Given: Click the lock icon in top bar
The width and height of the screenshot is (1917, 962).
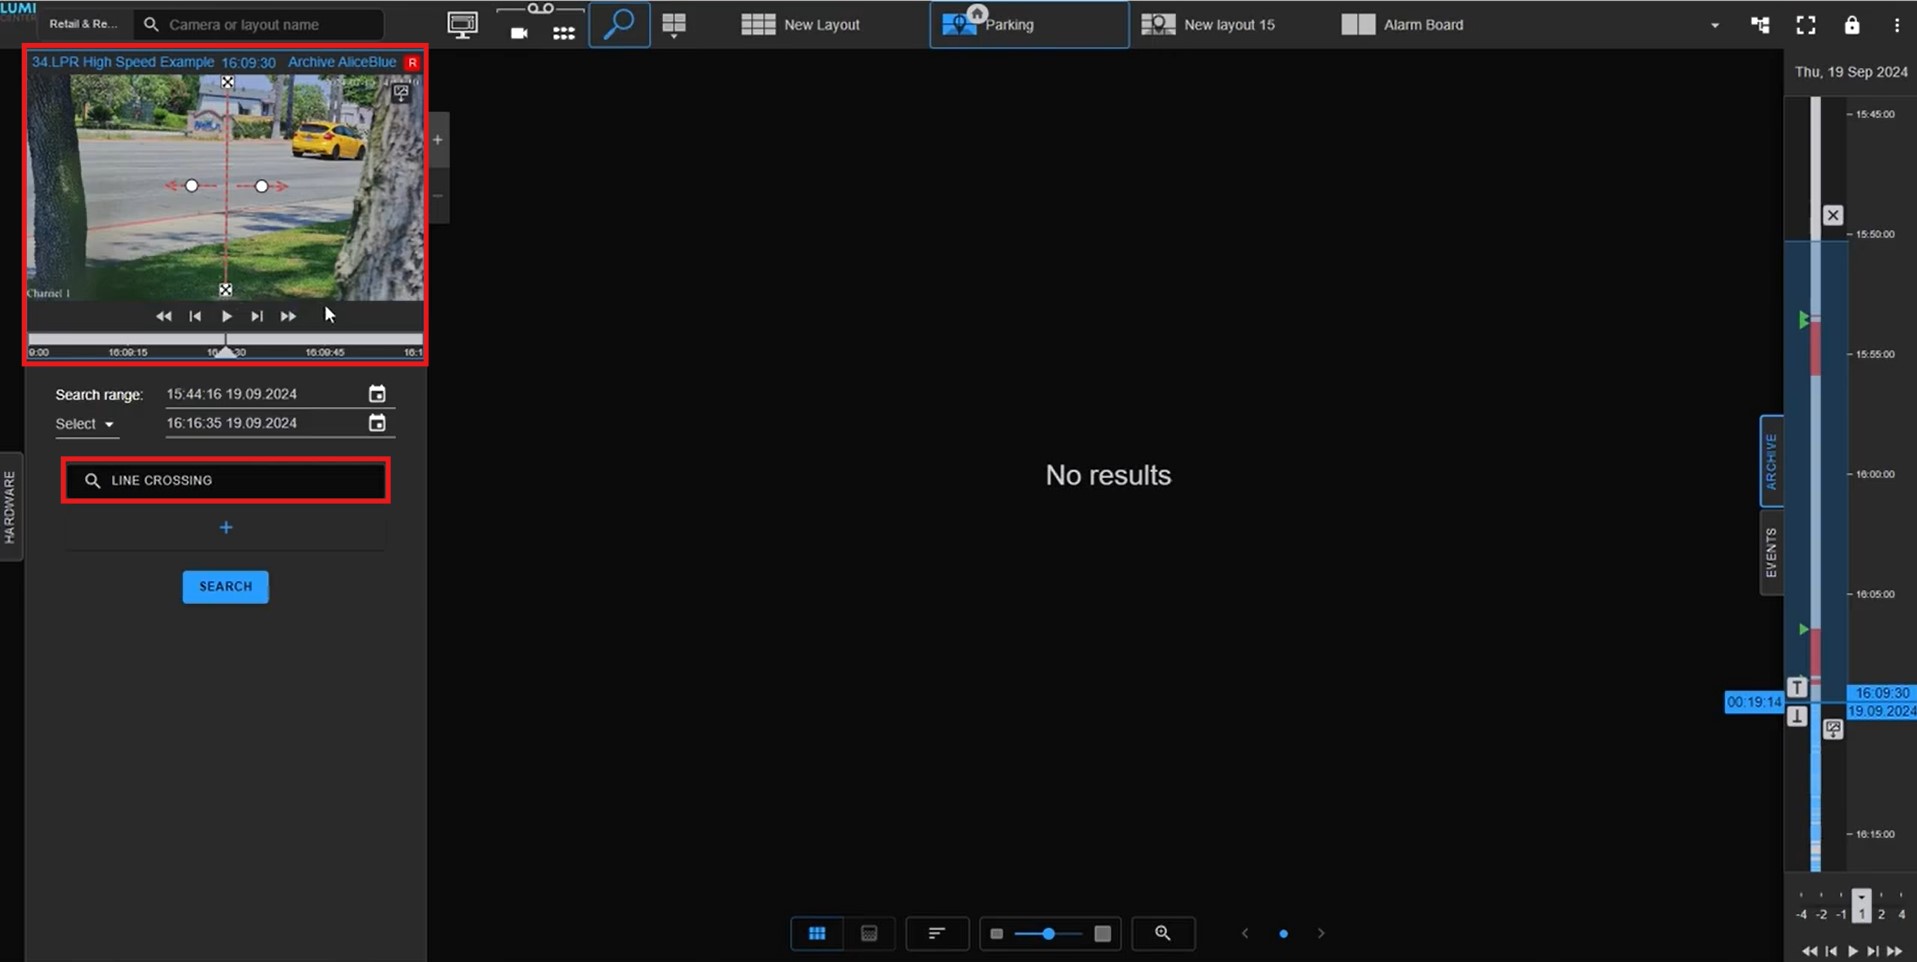Looking at the screenshot, I should tap(1851, 25).
